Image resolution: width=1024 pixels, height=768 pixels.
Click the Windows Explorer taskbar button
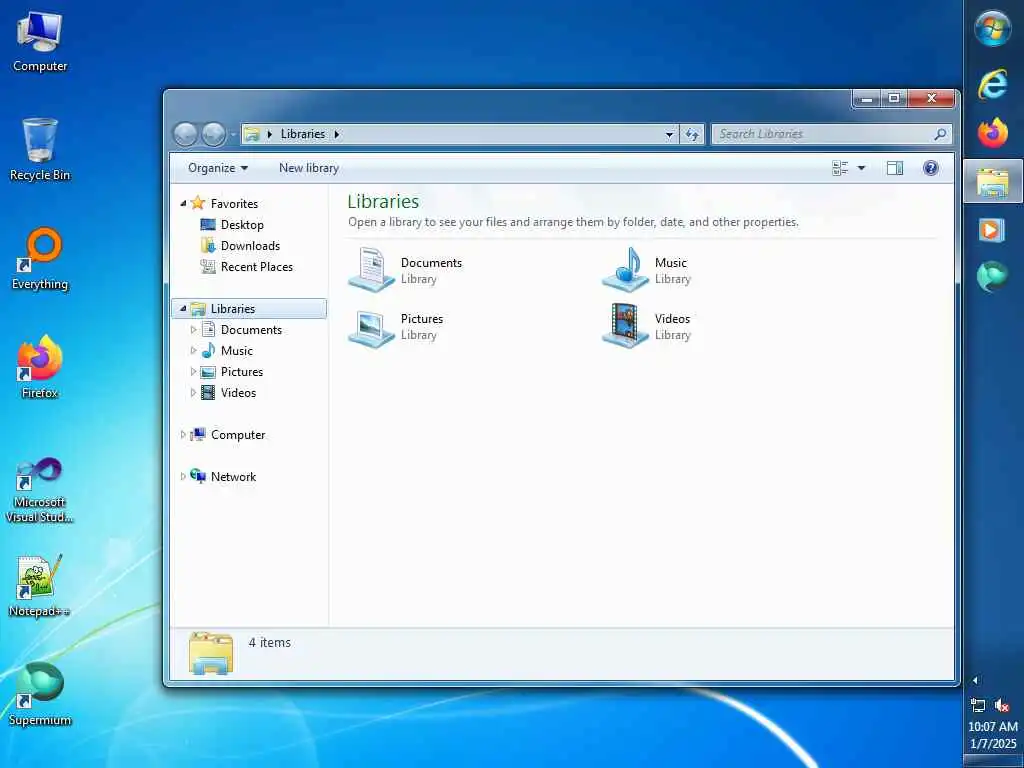point(993,182)
